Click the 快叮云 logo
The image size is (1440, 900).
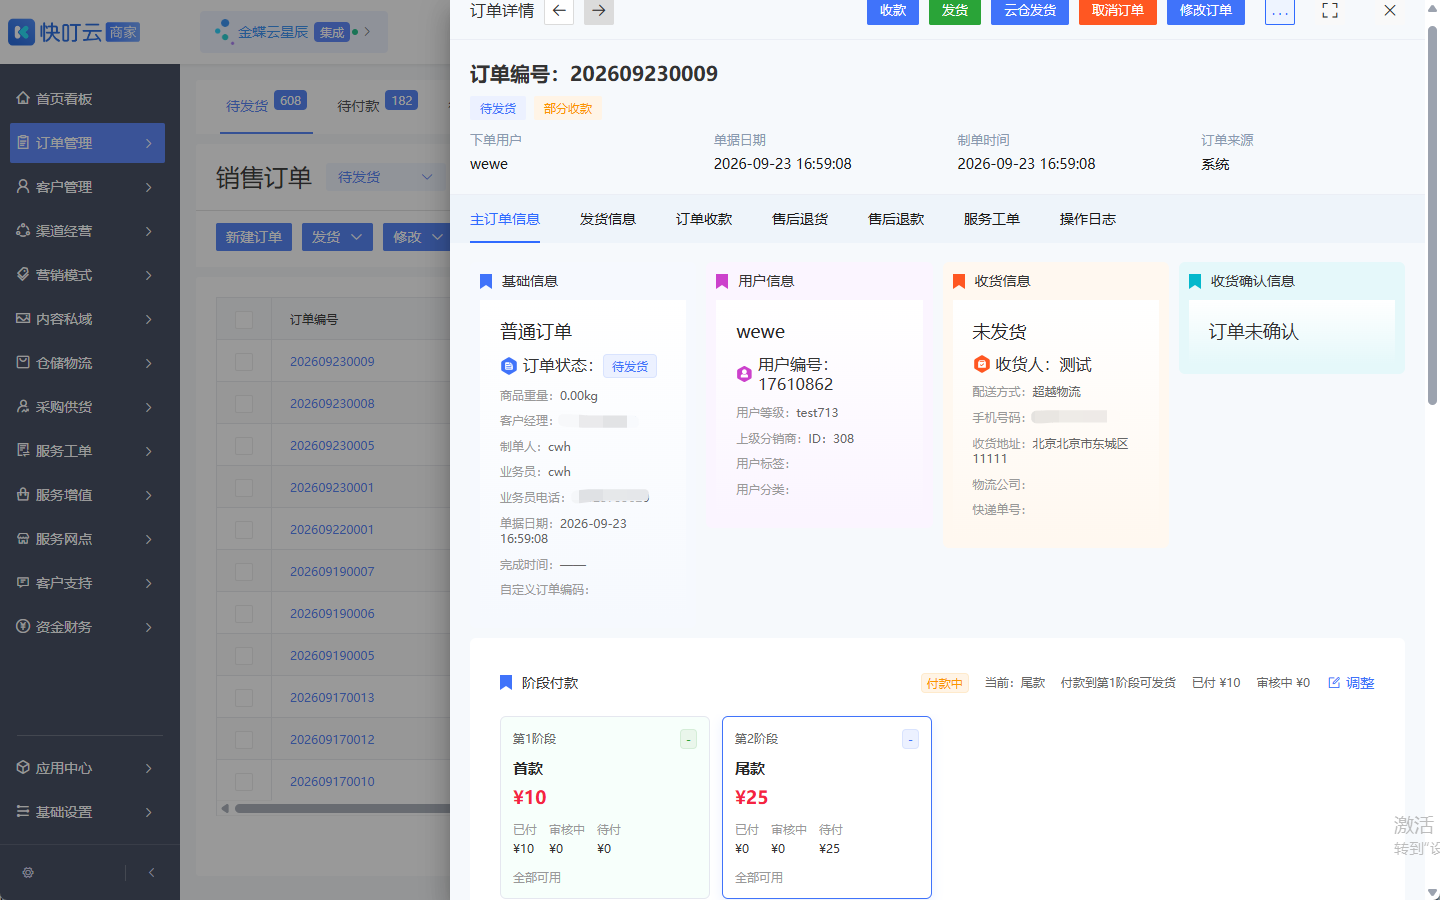74,32
